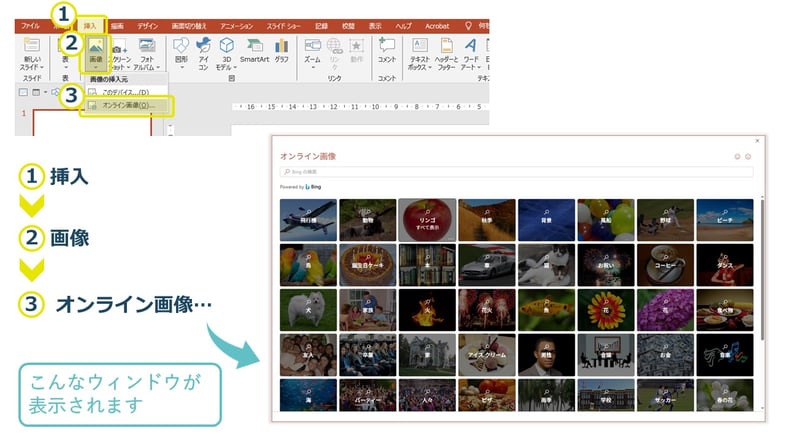Switch to the ヘルプ (Help) tab
The image size is (785, 441).
(x=404, y=26)
